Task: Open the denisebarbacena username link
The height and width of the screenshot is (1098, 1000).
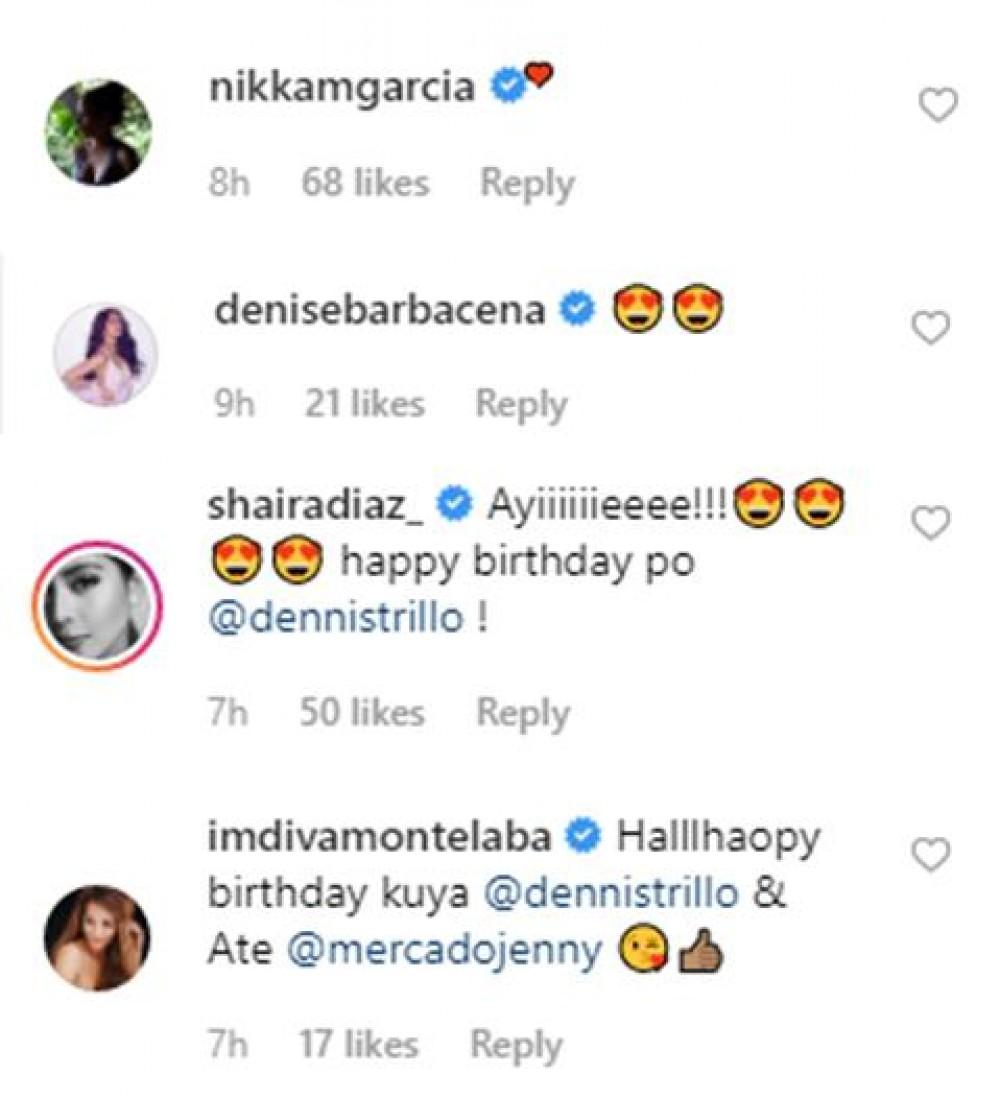Action: [380, 311]
